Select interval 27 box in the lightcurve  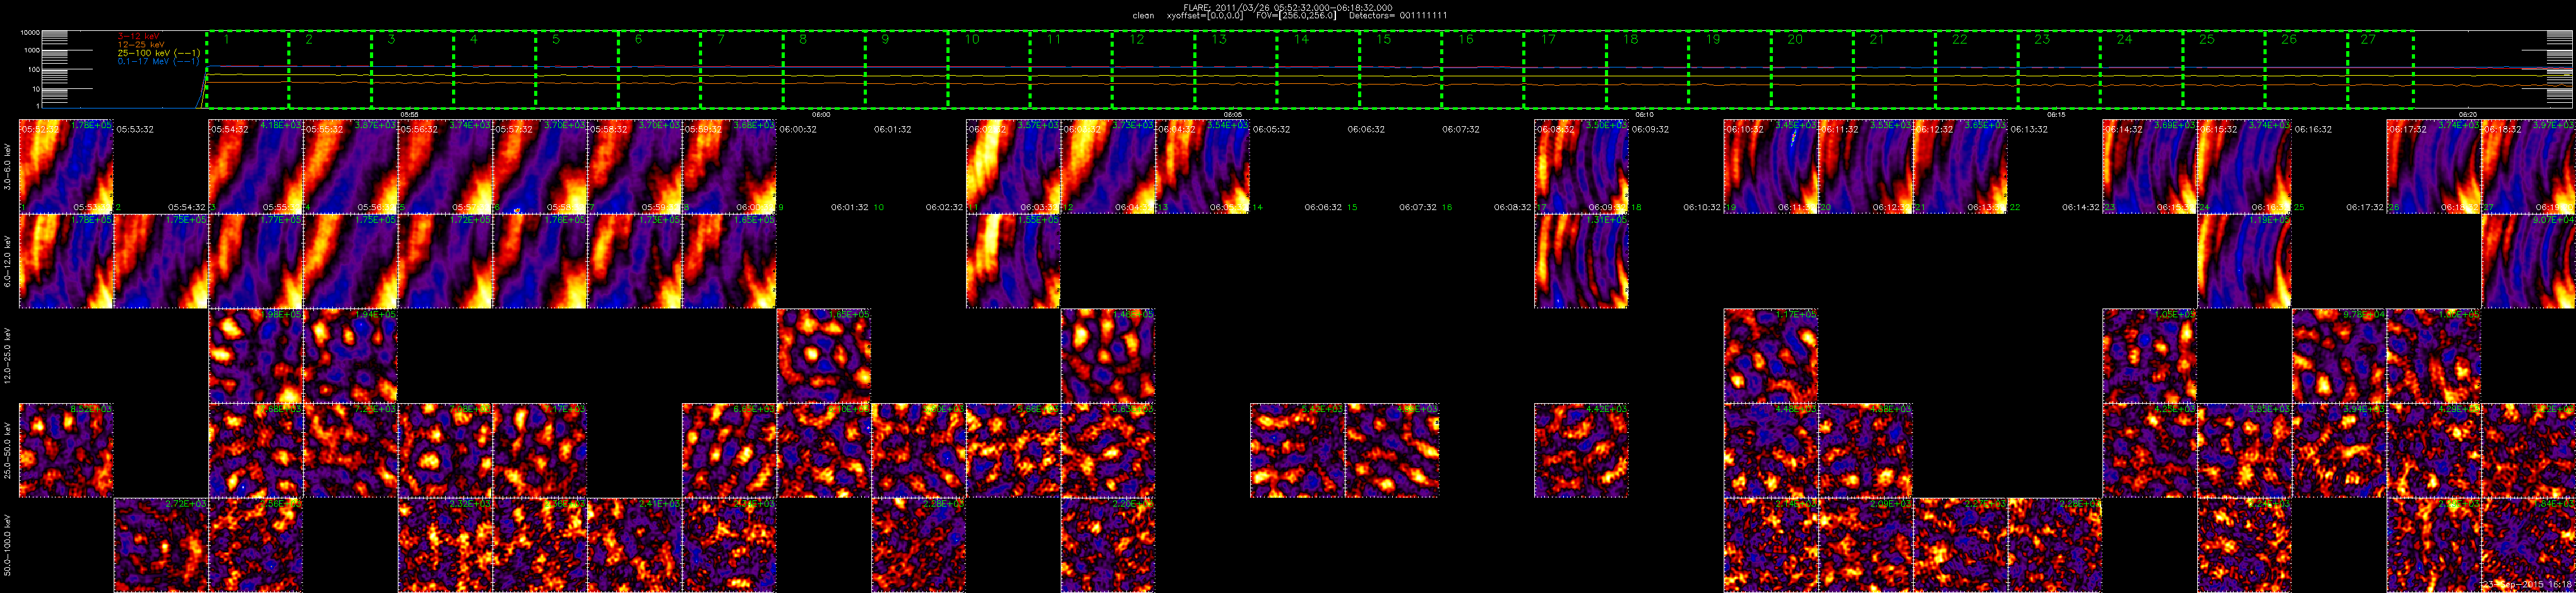[2380, 69]
